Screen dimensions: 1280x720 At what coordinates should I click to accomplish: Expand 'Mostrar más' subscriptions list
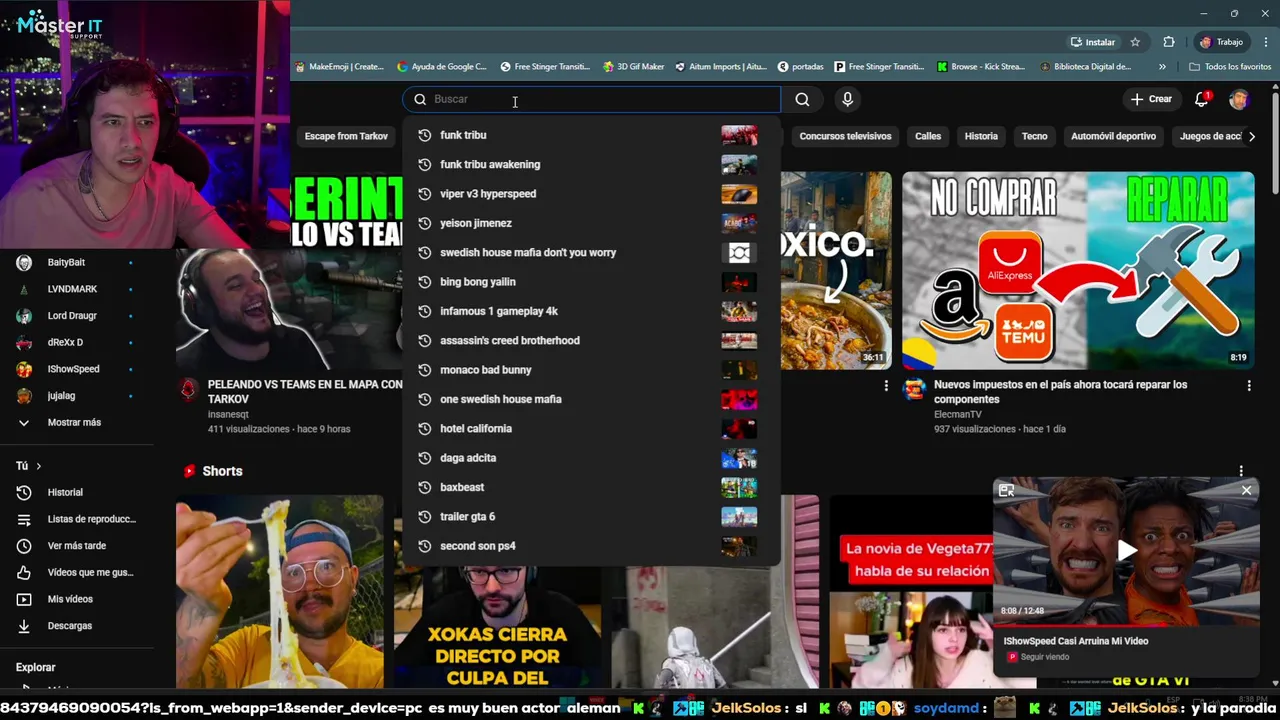pyautogui.click(x=74, y=422)
